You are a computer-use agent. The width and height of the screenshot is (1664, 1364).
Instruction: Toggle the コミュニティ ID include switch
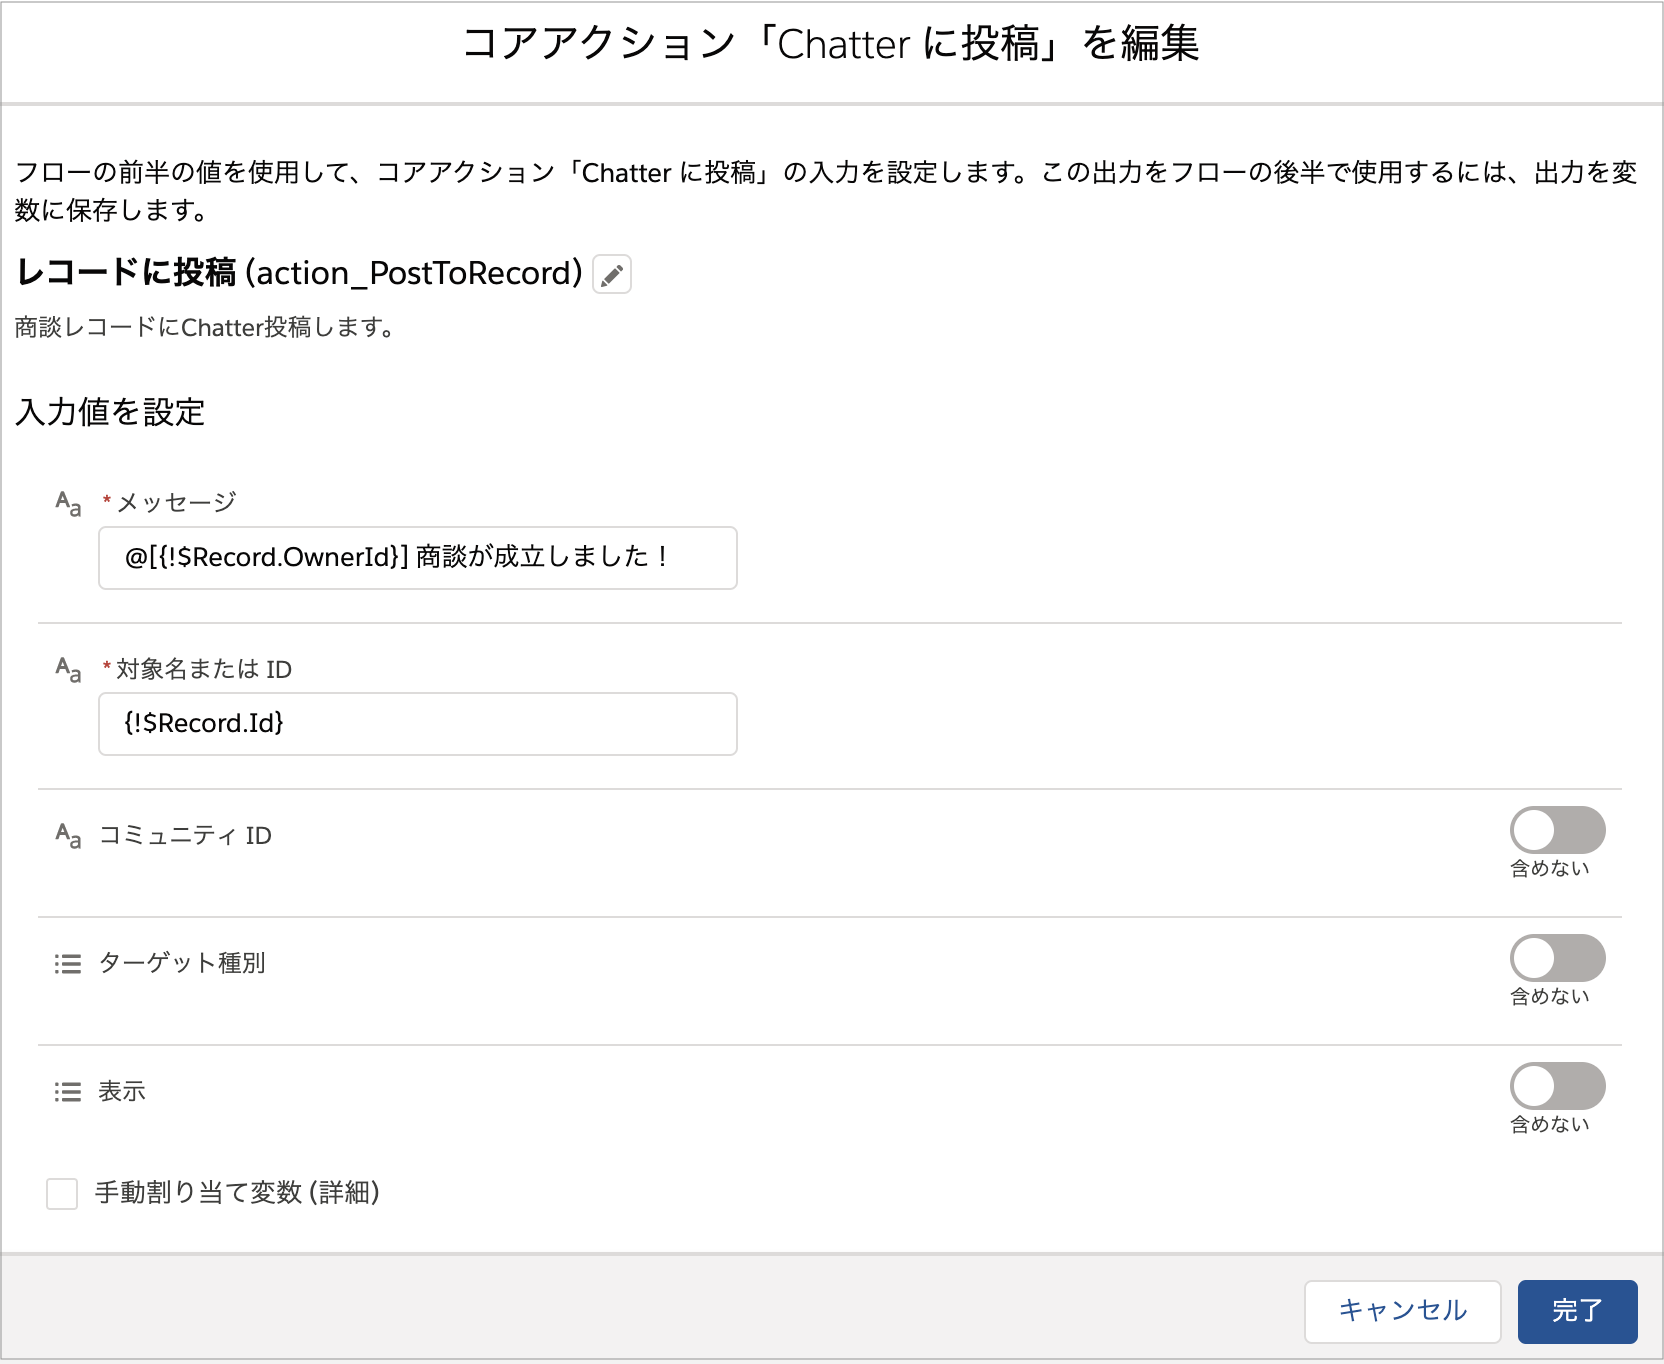1557,830
